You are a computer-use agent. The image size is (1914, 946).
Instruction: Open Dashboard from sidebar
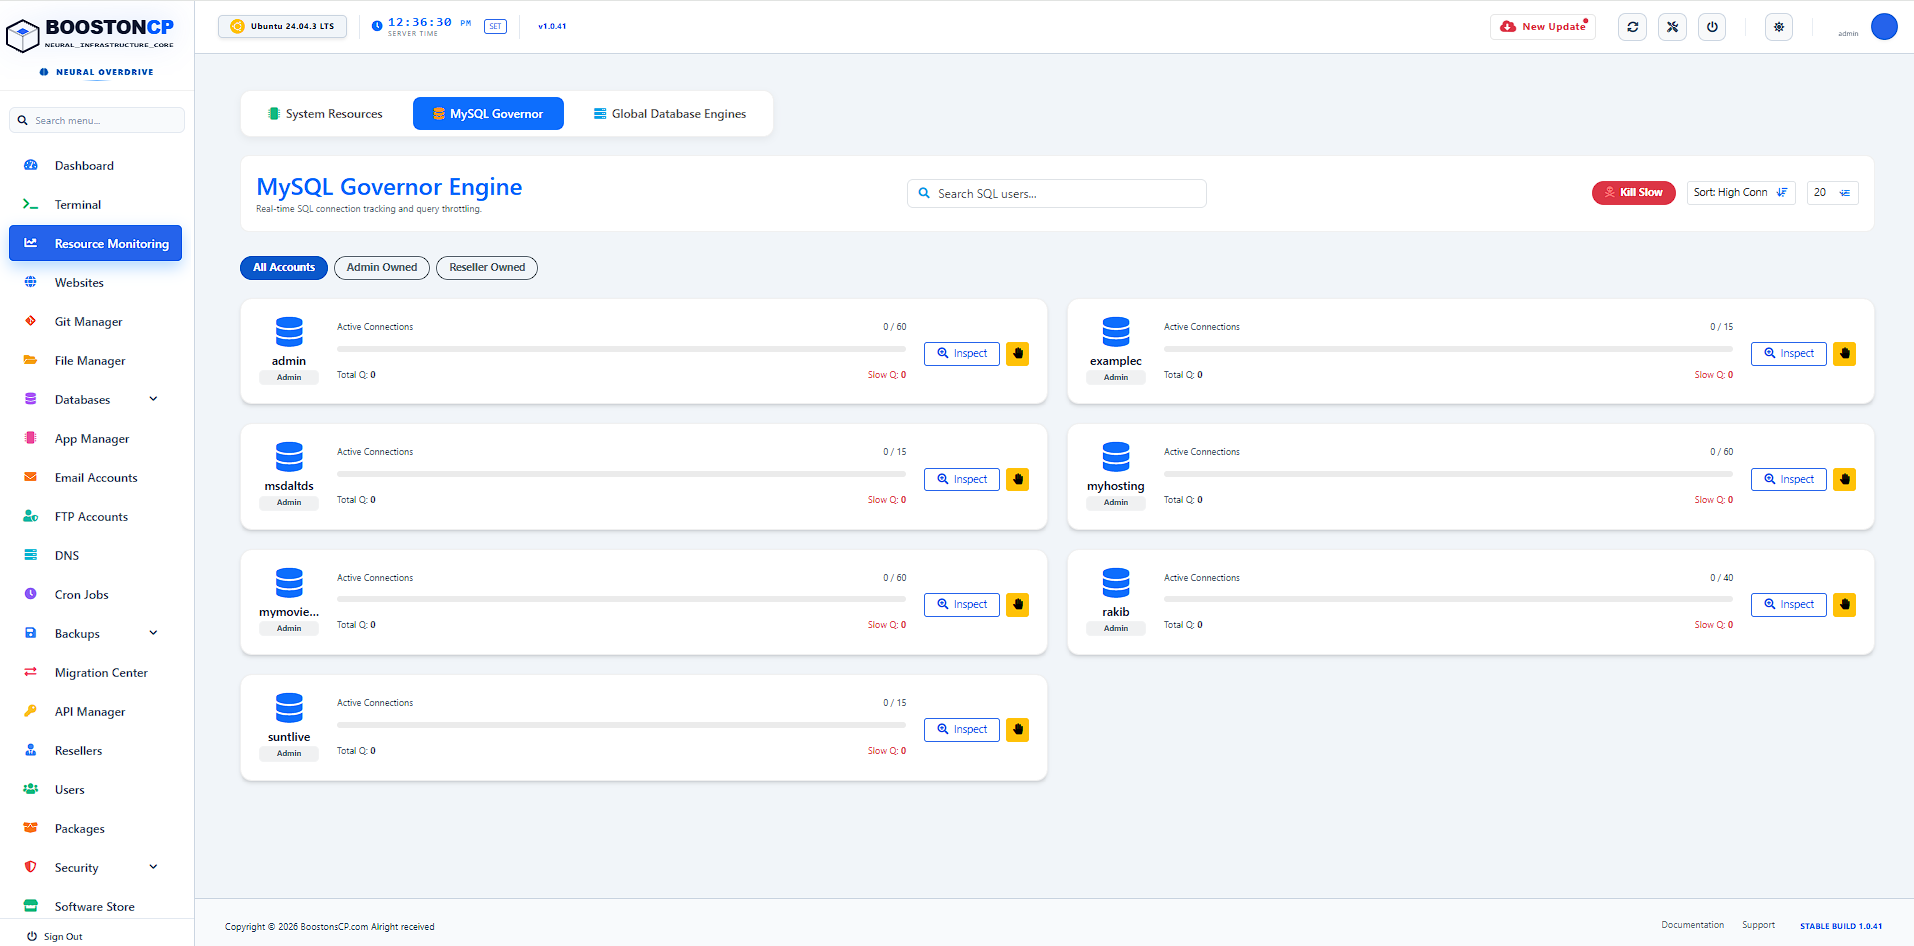(95, 166)
